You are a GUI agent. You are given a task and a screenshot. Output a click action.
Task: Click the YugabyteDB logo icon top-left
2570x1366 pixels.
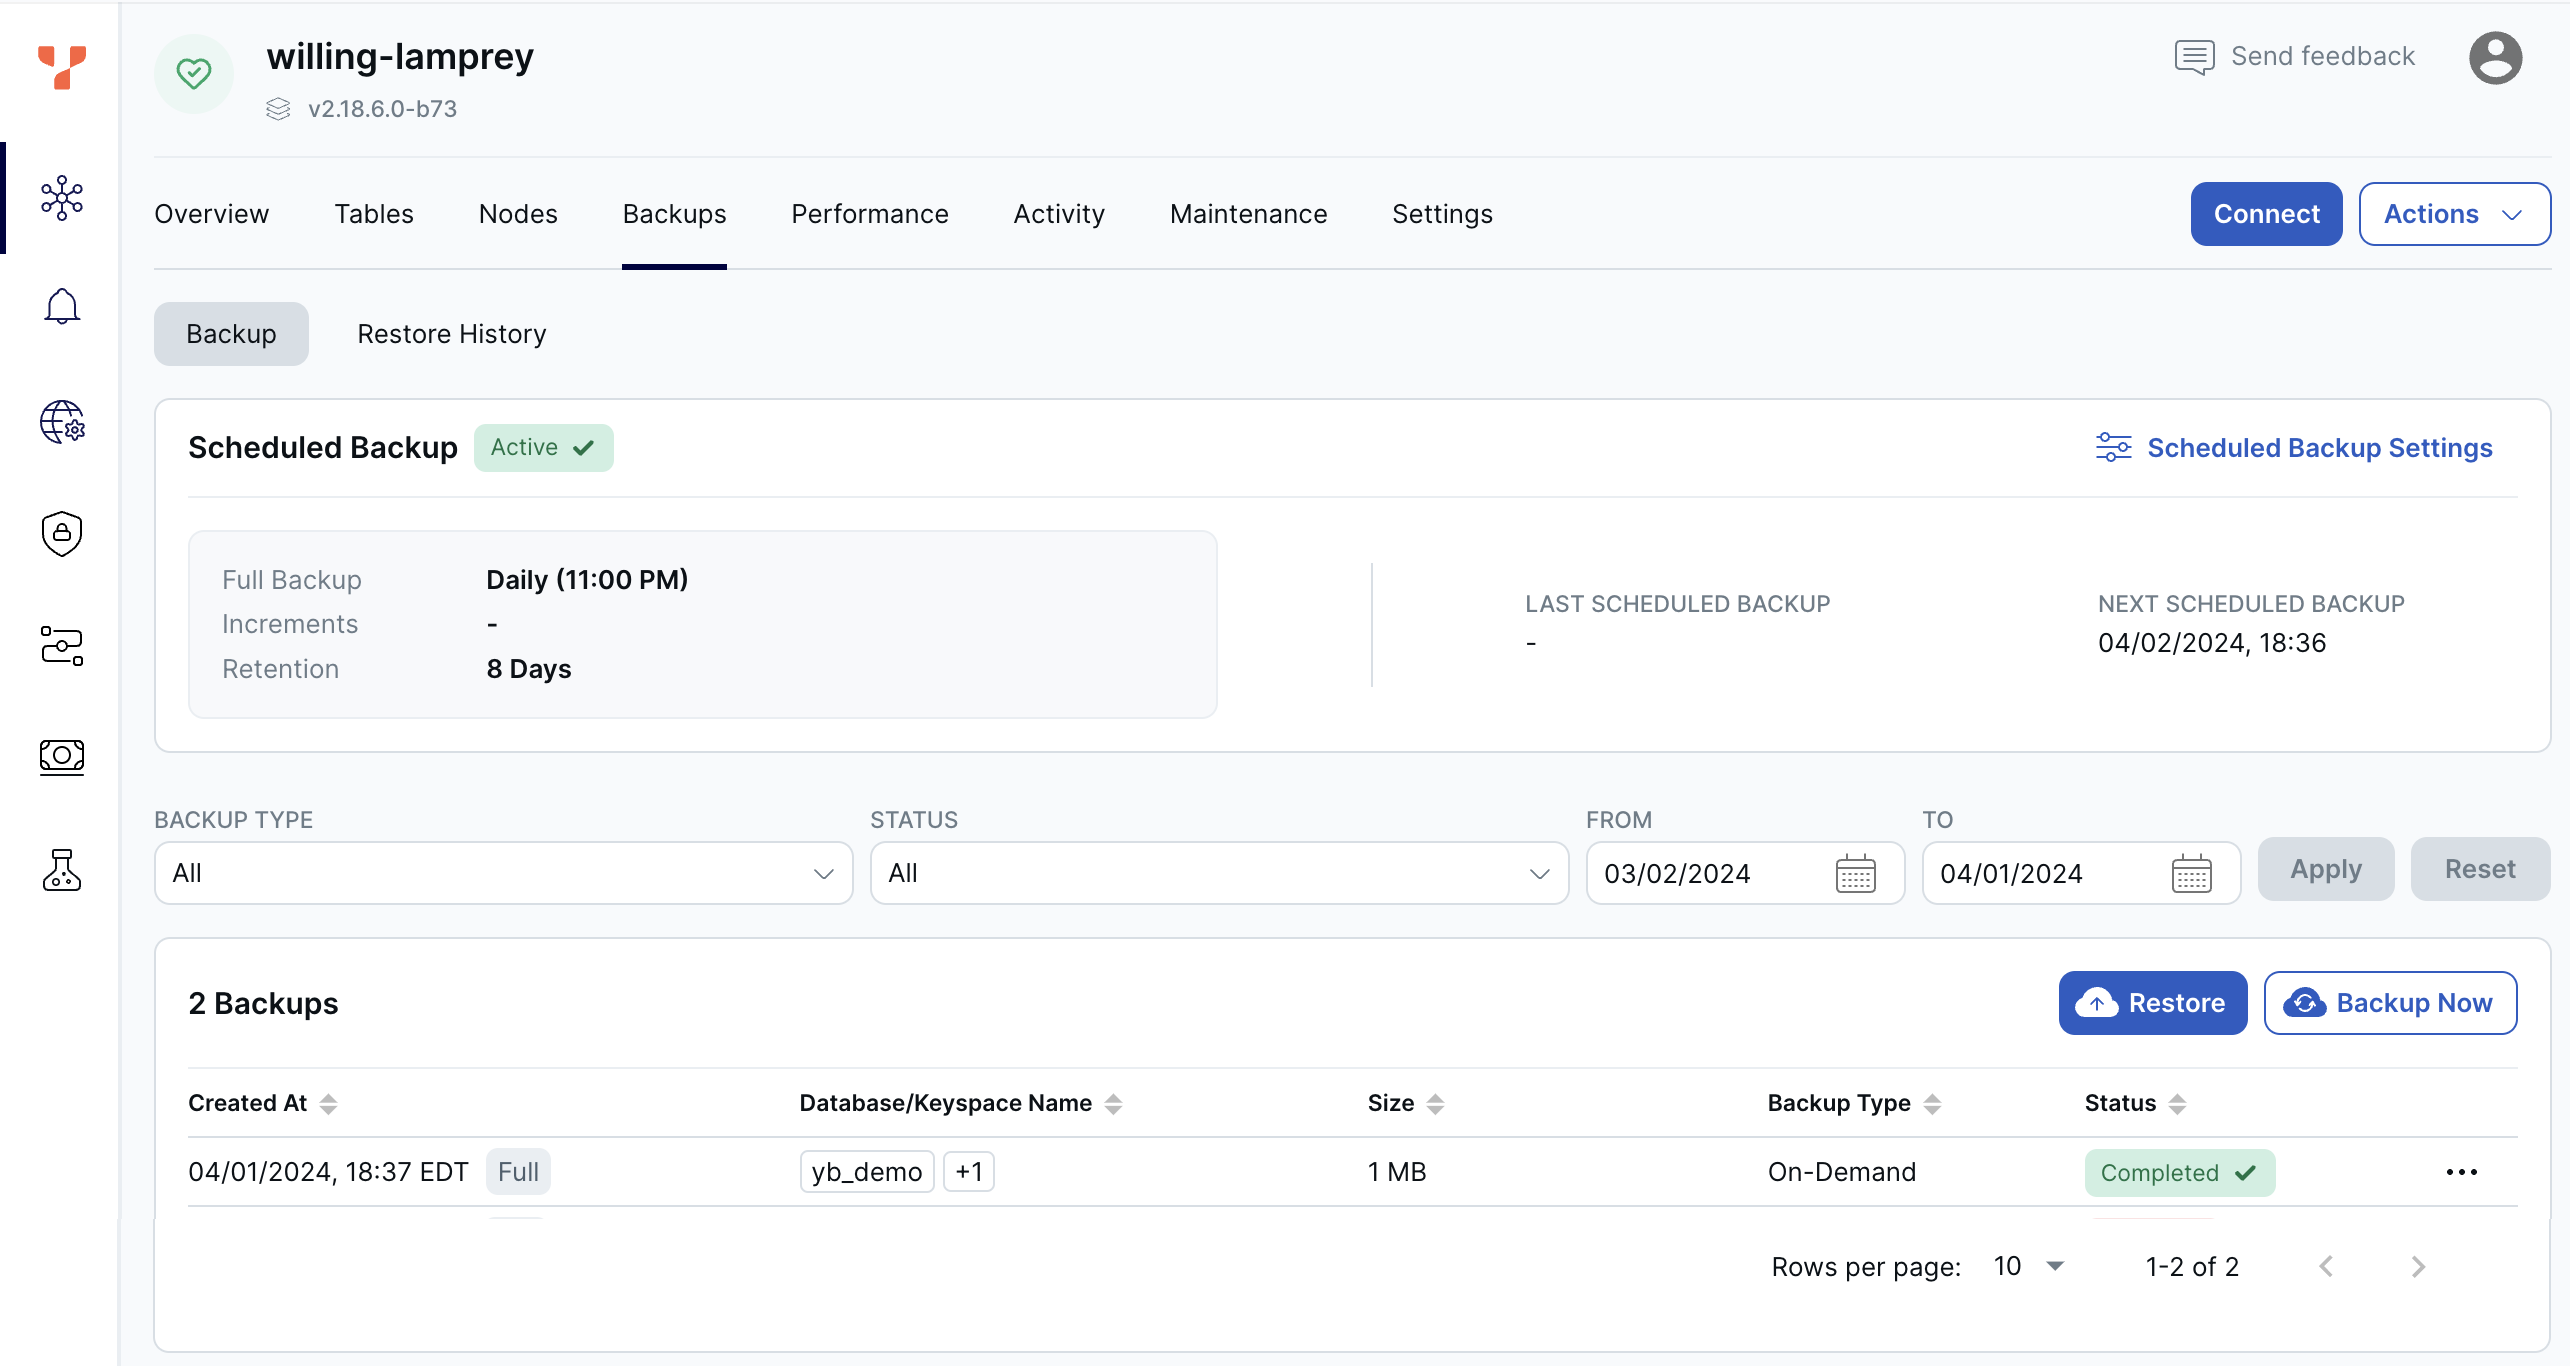pos(61,68)
